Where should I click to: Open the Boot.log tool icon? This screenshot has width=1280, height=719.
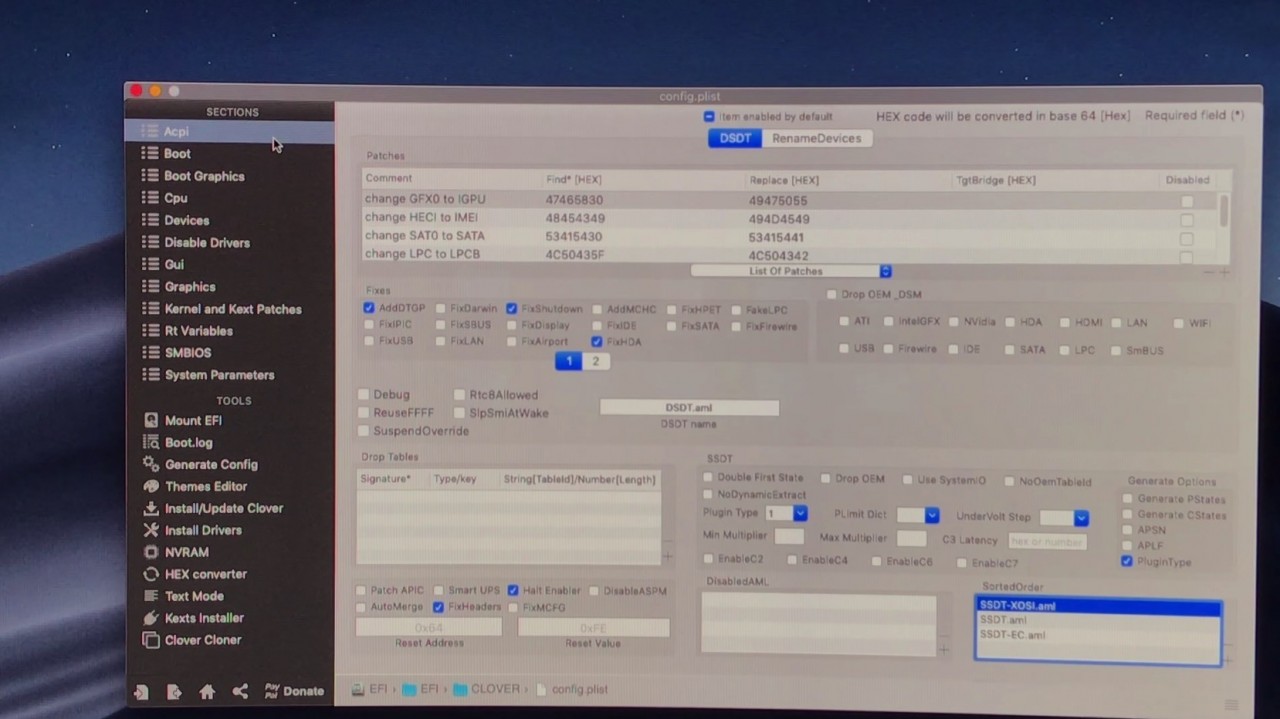click(x=151, y=442)
